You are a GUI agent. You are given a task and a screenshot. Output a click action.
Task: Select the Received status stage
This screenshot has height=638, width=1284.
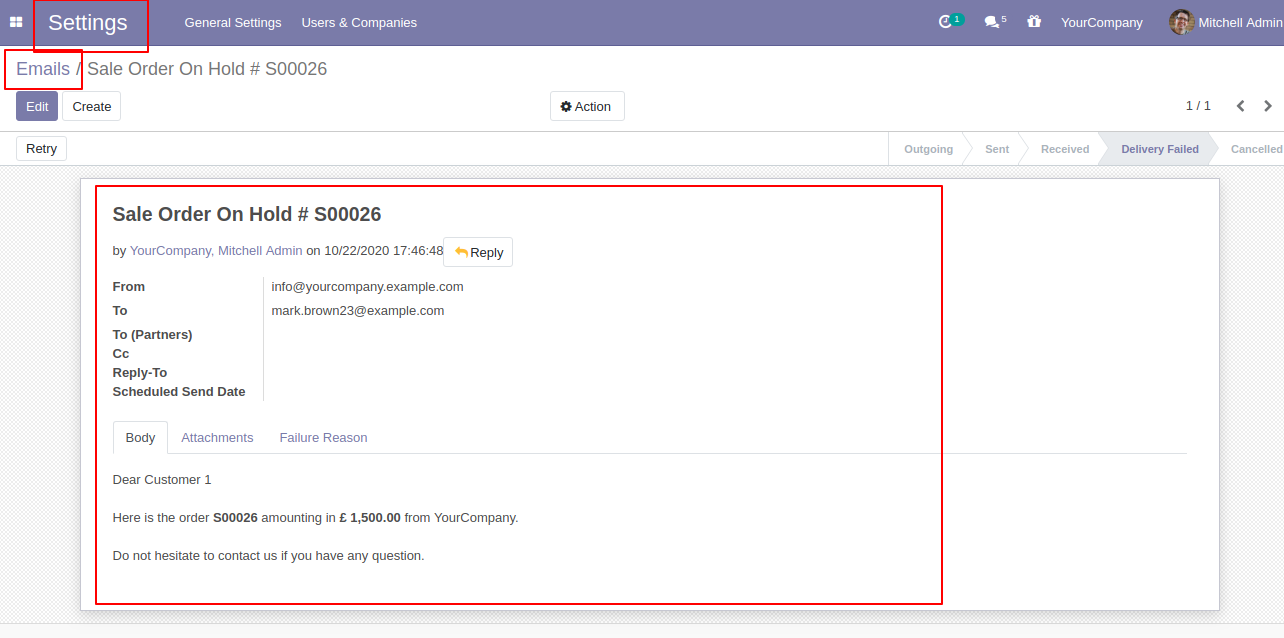click(1065, 149)
